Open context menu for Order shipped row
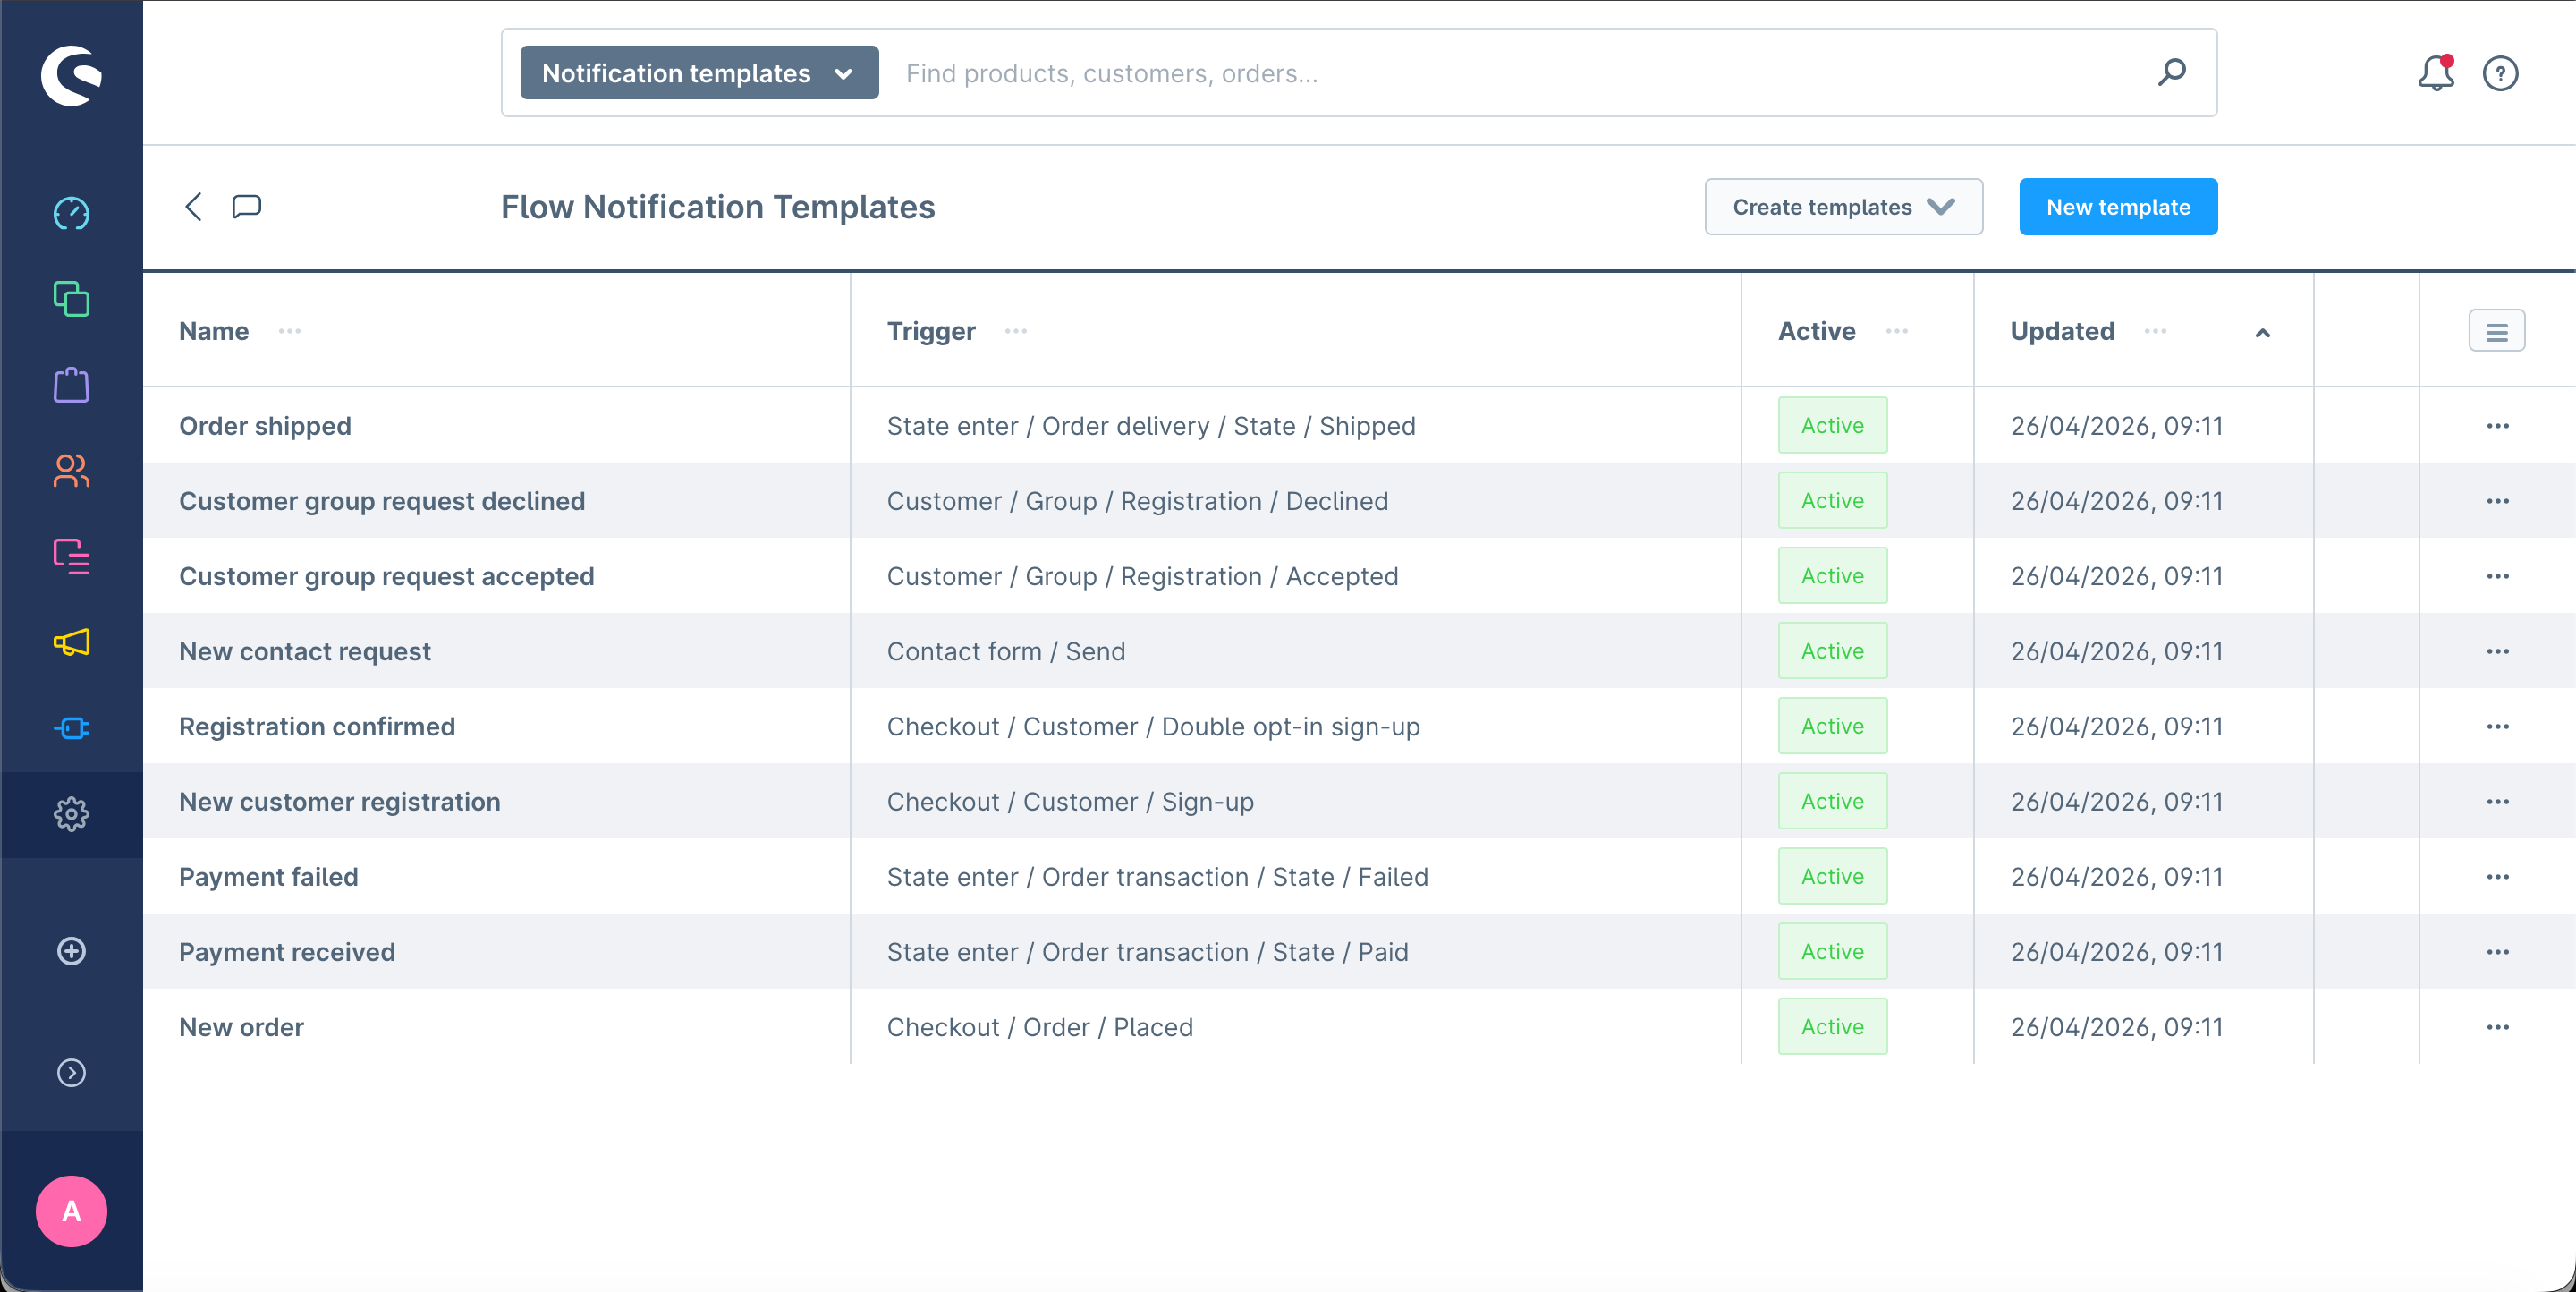 [2497, 426]
